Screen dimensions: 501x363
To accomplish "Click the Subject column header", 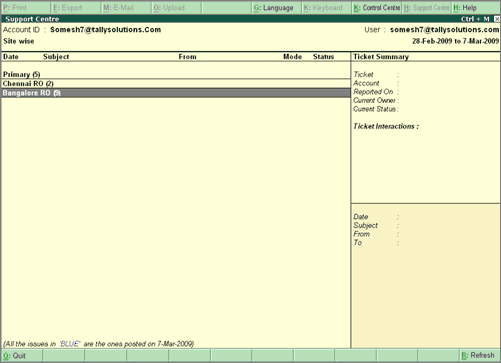I will (56, 57).
